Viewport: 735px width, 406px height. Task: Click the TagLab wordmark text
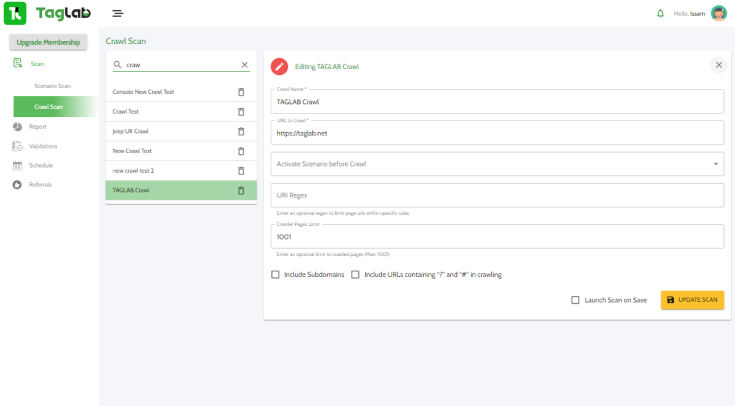pyautogui.click(x=63, y=14)
